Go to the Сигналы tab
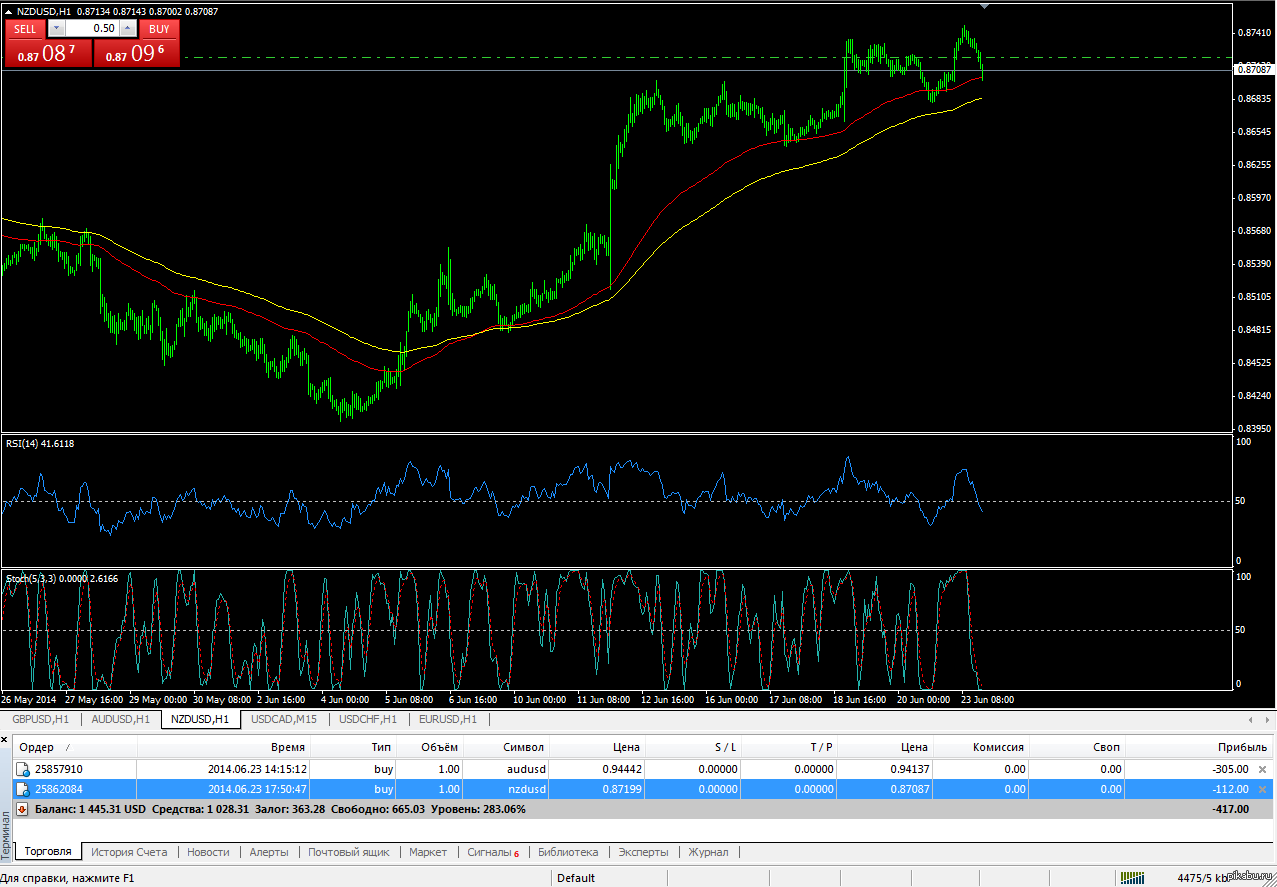Image resolution: width=1277 pixels, height=887 pixels. [x=492, y=852]
